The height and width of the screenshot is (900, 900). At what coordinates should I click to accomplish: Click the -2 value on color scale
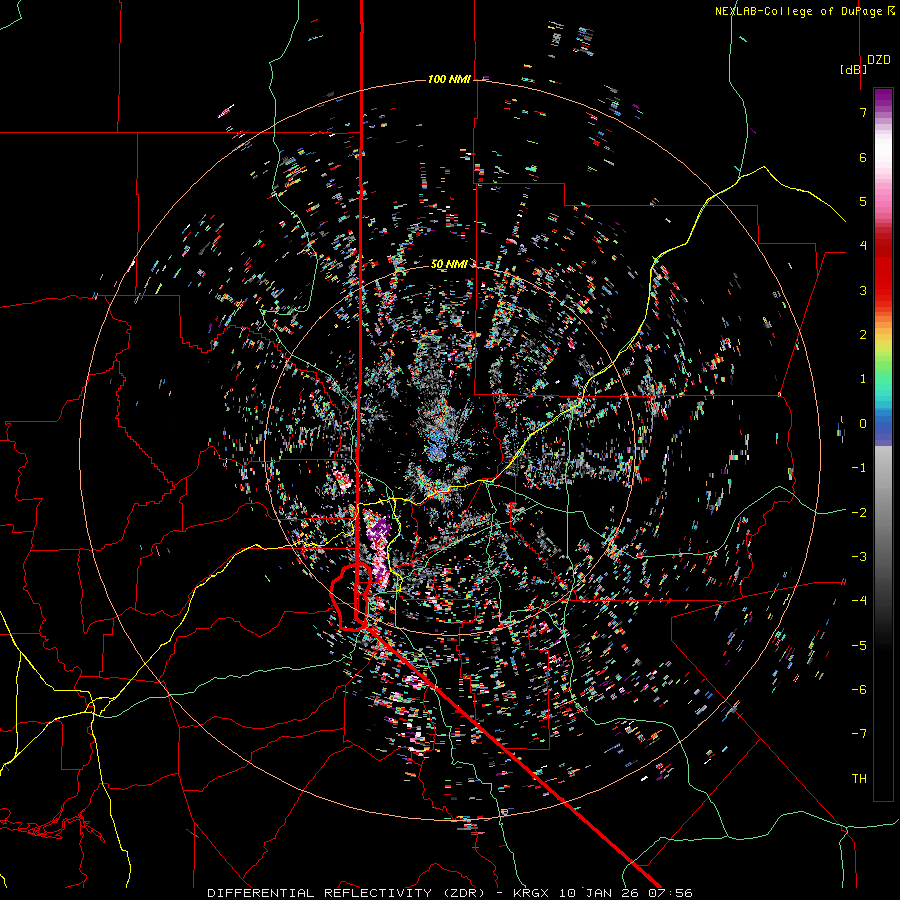pos(859,512)
